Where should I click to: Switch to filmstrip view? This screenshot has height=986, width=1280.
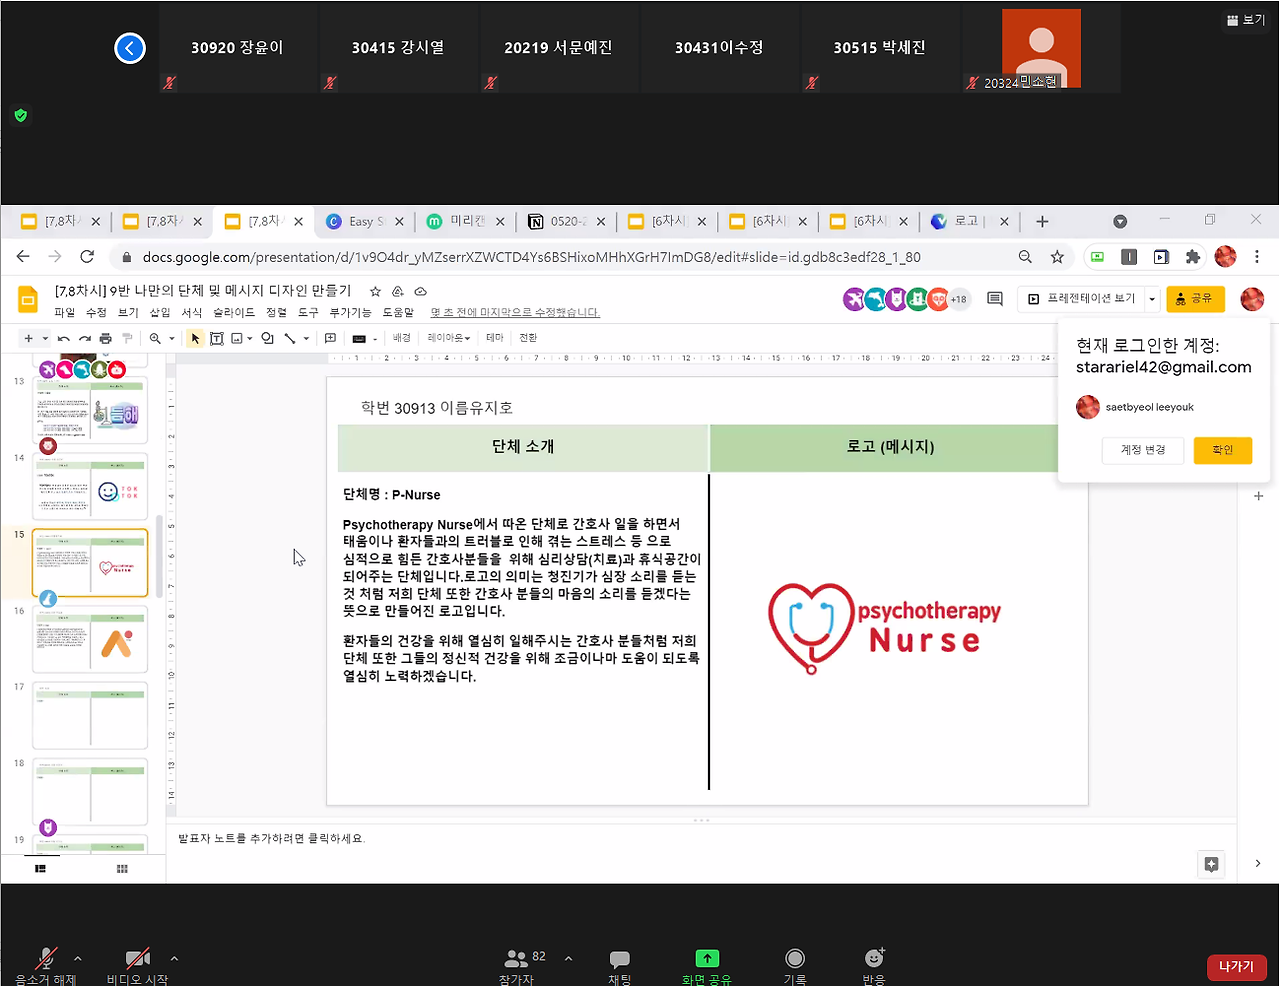(x=41, y=869)
